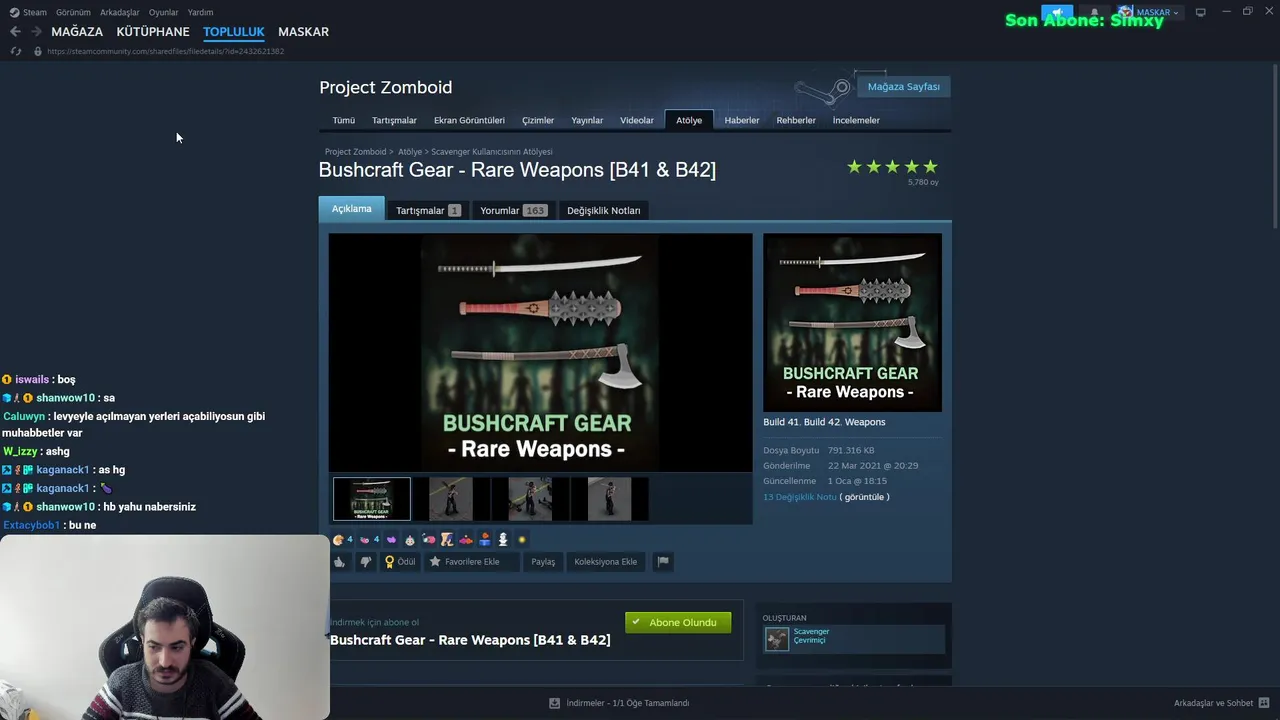Viewport: 1280px width, 720px height.
Task: Select the Videolar hub tab
Action: point(637,120)
